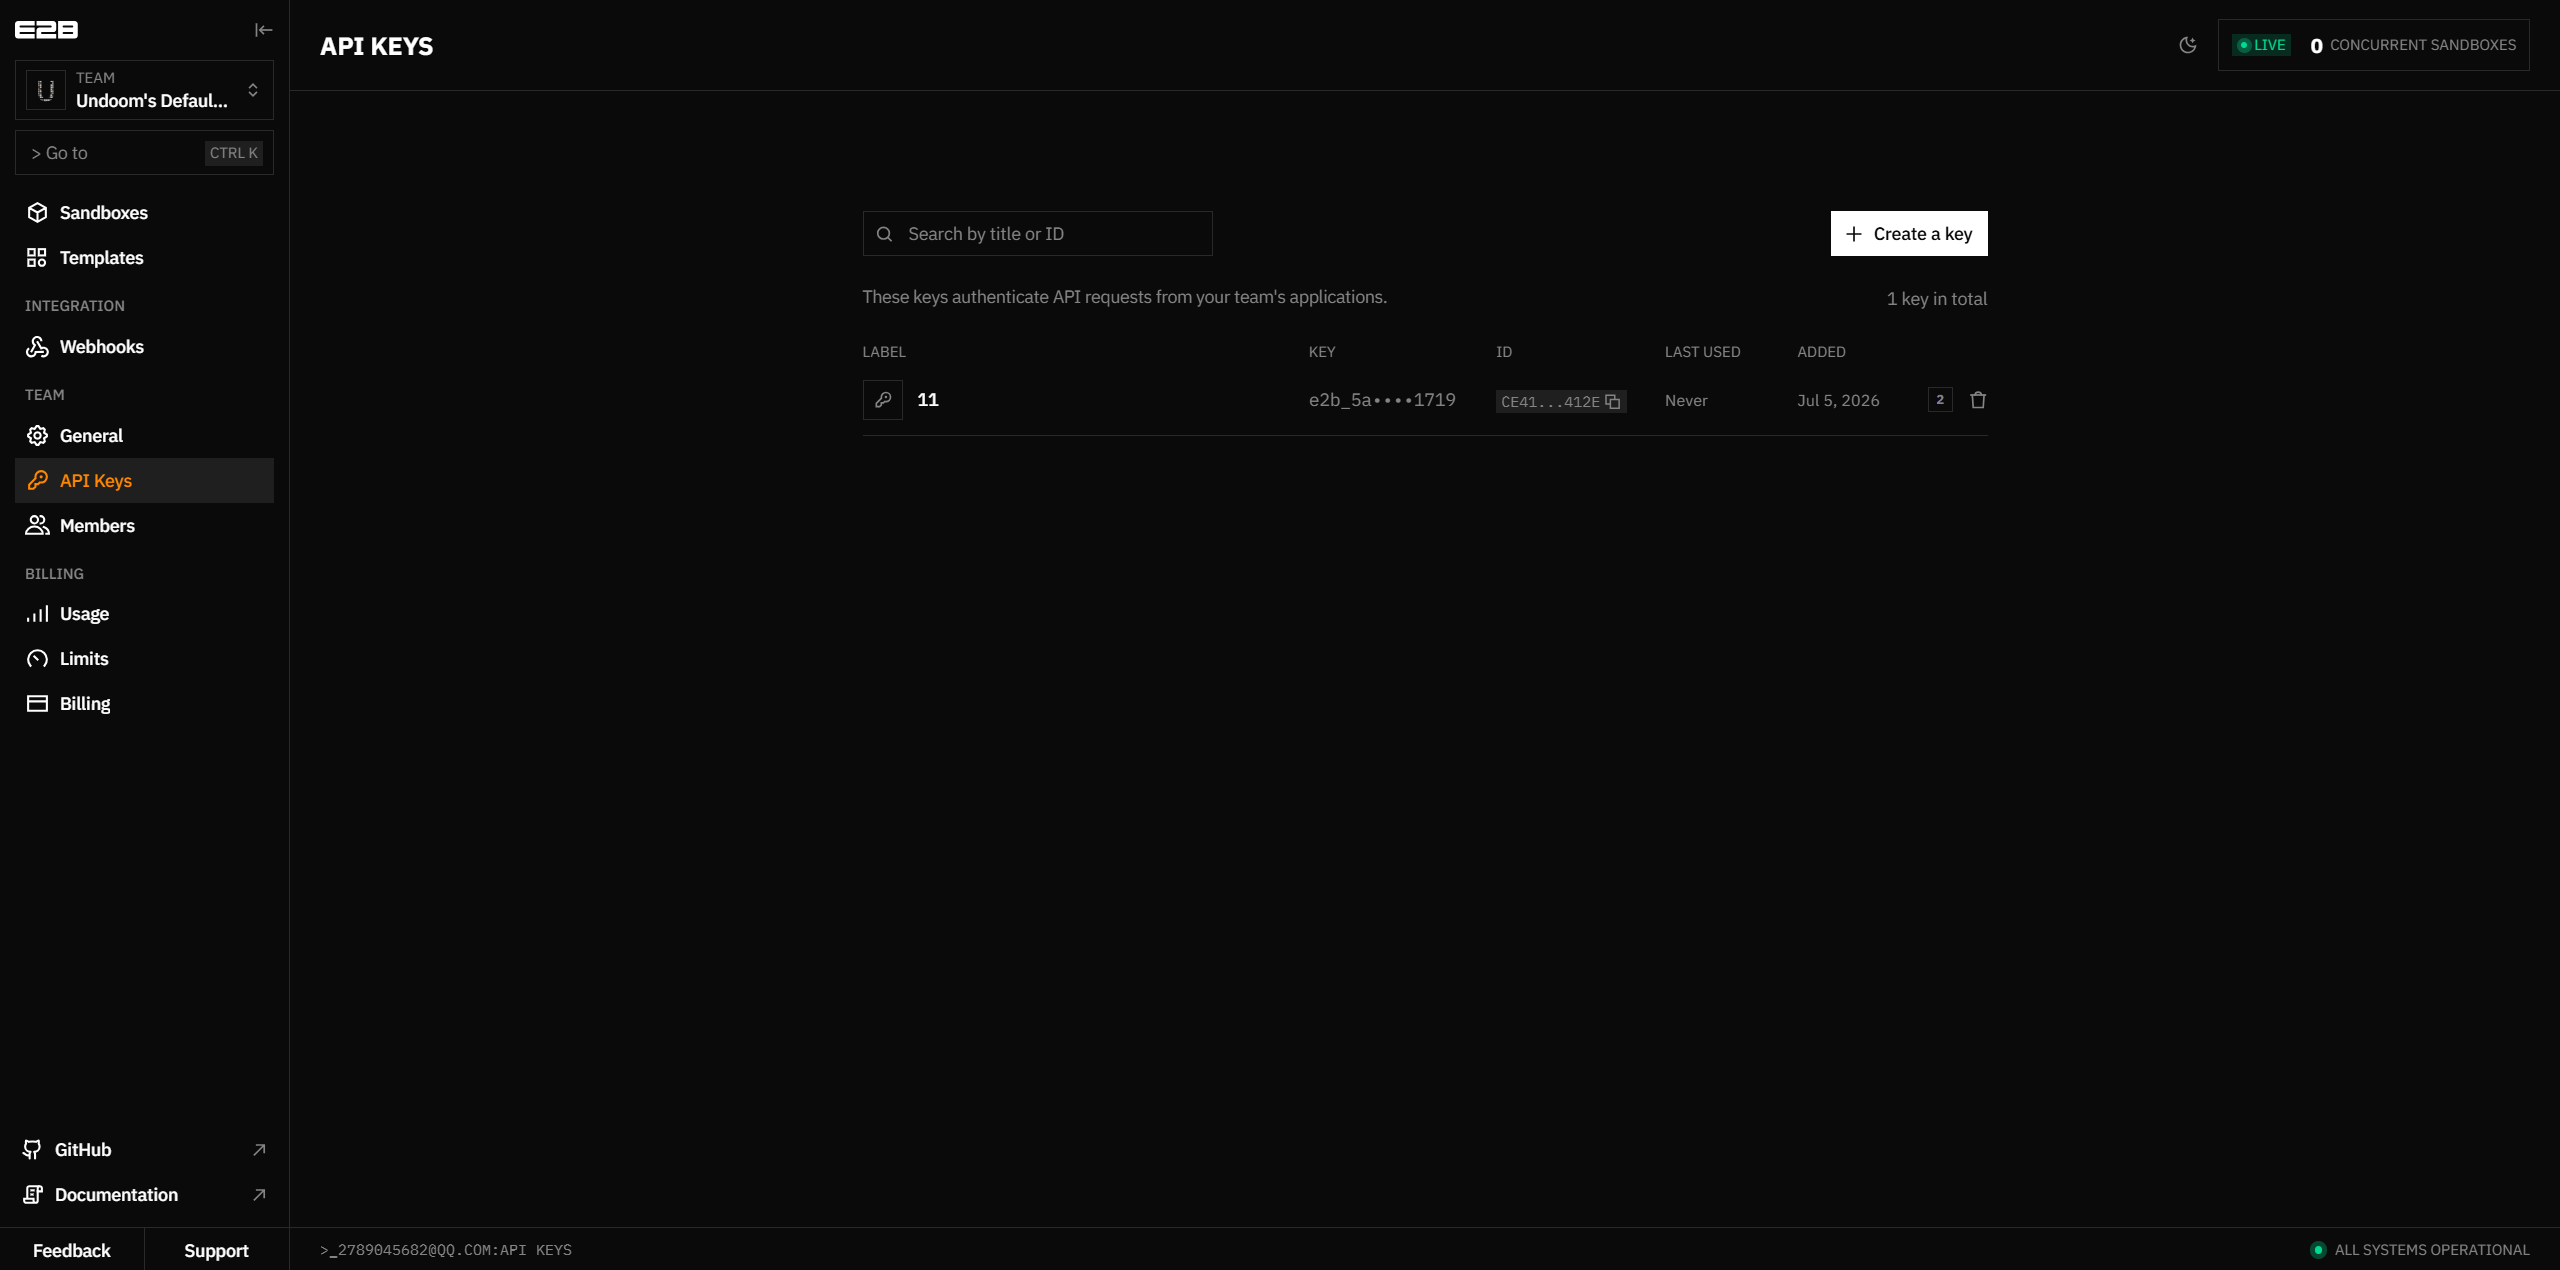Click the ID column header
Screen dimensions: 2560x1270
(x=1504, y=352)
